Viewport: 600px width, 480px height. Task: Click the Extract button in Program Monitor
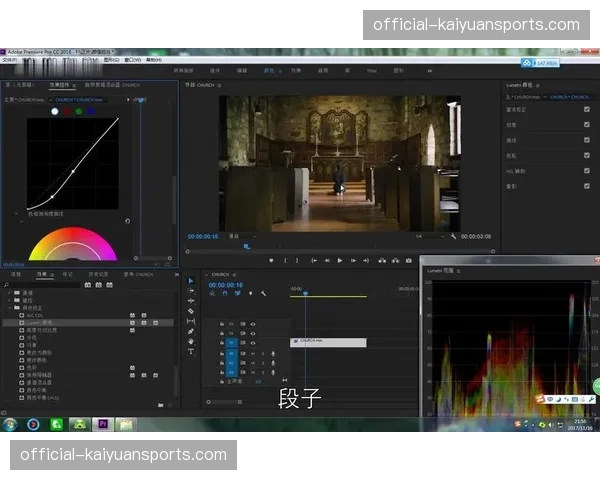pyautogui.click(x=395, y=261)
